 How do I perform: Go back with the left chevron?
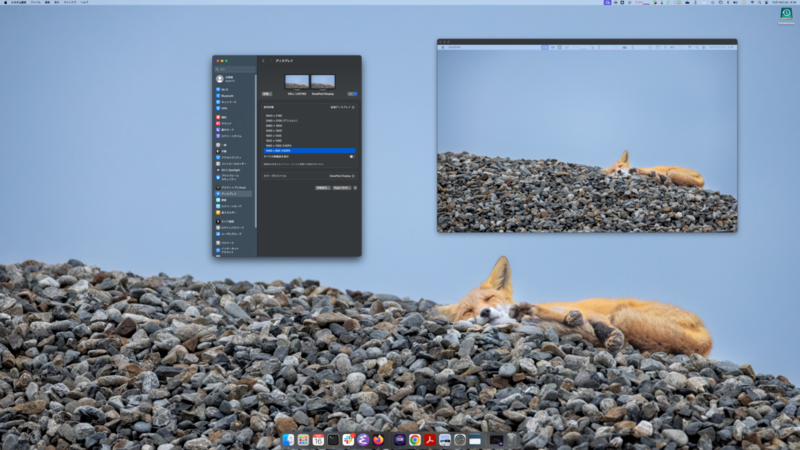tap(263, 61)
